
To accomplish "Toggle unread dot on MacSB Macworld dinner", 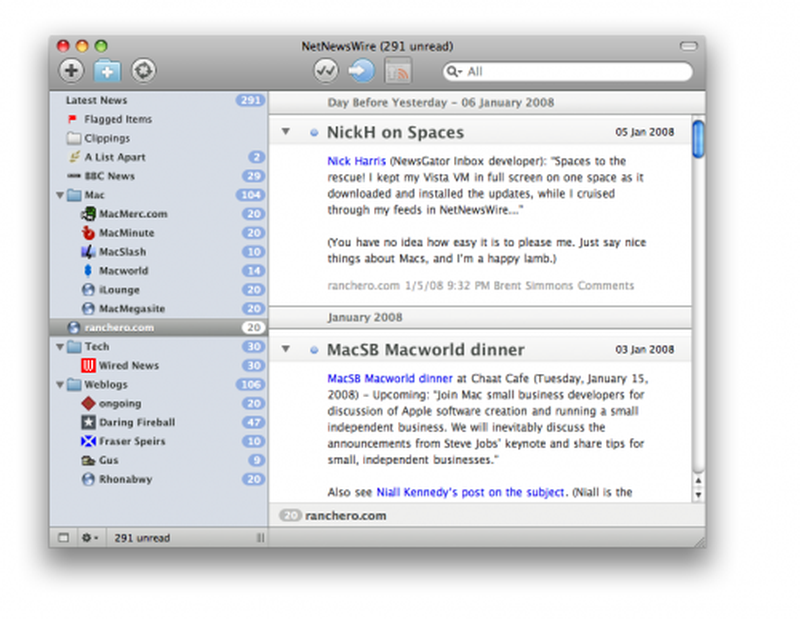I will click(x=314, y=350).
